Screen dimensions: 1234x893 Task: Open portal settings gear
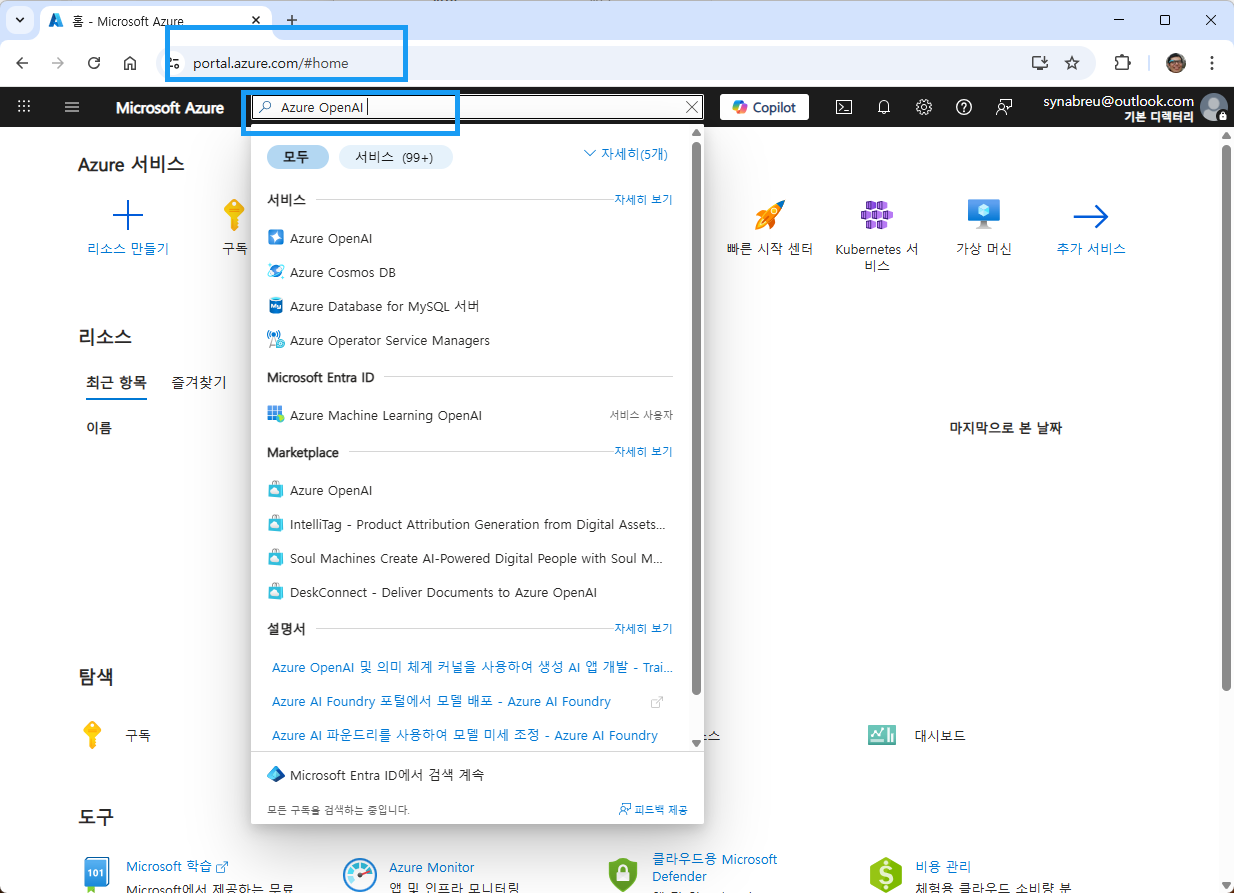click(x=924, y=107)
